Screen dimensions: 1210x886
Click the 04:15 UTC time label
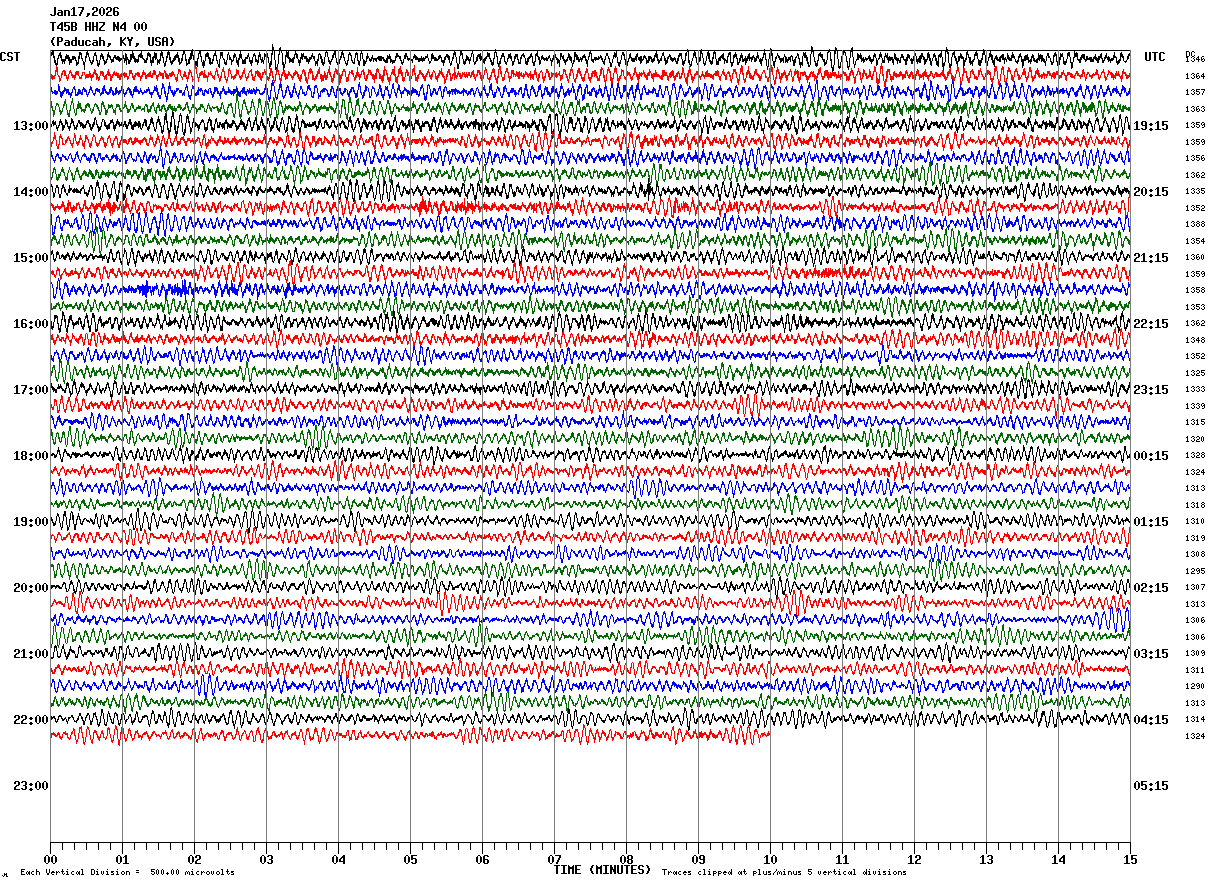(x=1151, y=720)
